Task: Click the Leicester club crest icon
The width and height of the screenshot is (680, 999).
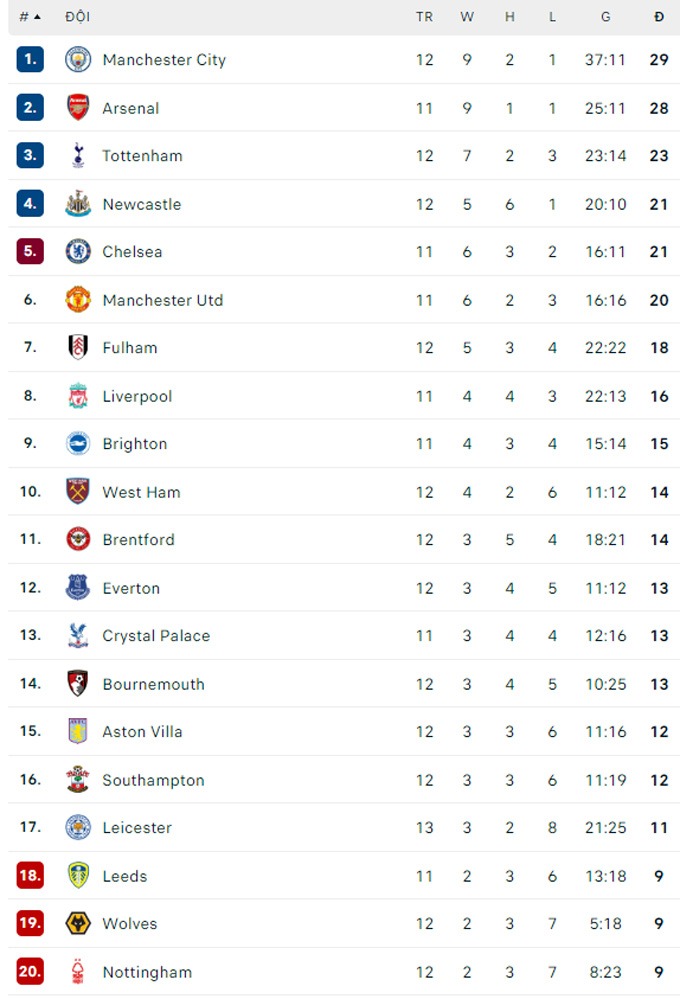Action: coord(78,828)
